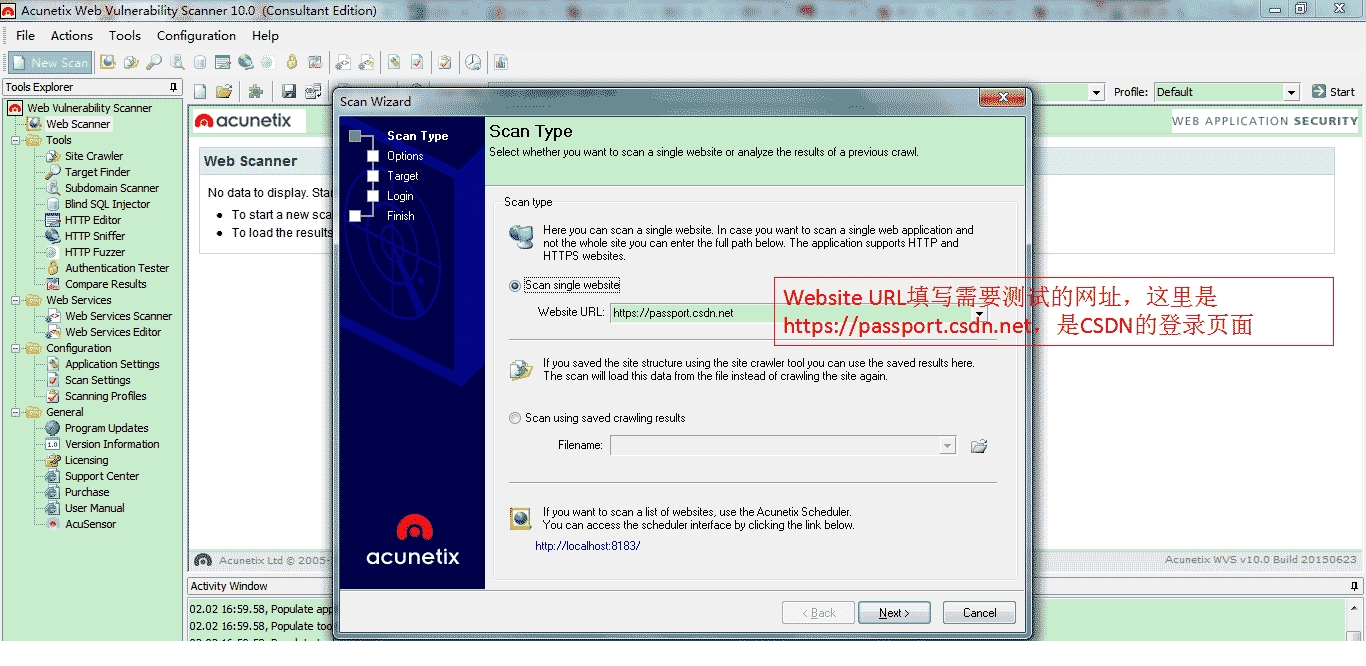Click the Website URL input field
The height and width of the screenshot is (666, 1366).
[x=791, y=313]
